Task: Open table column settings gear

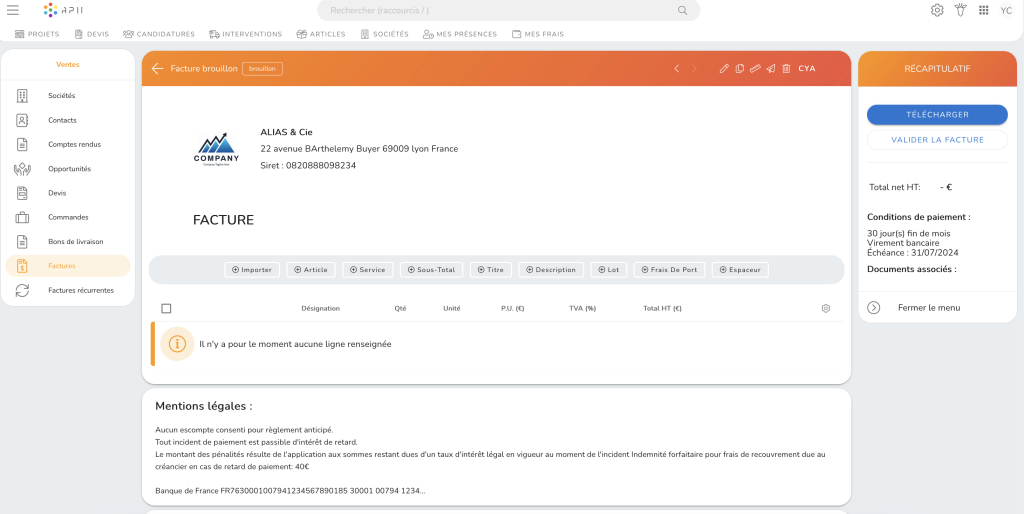Action: [x=825, y=308]
